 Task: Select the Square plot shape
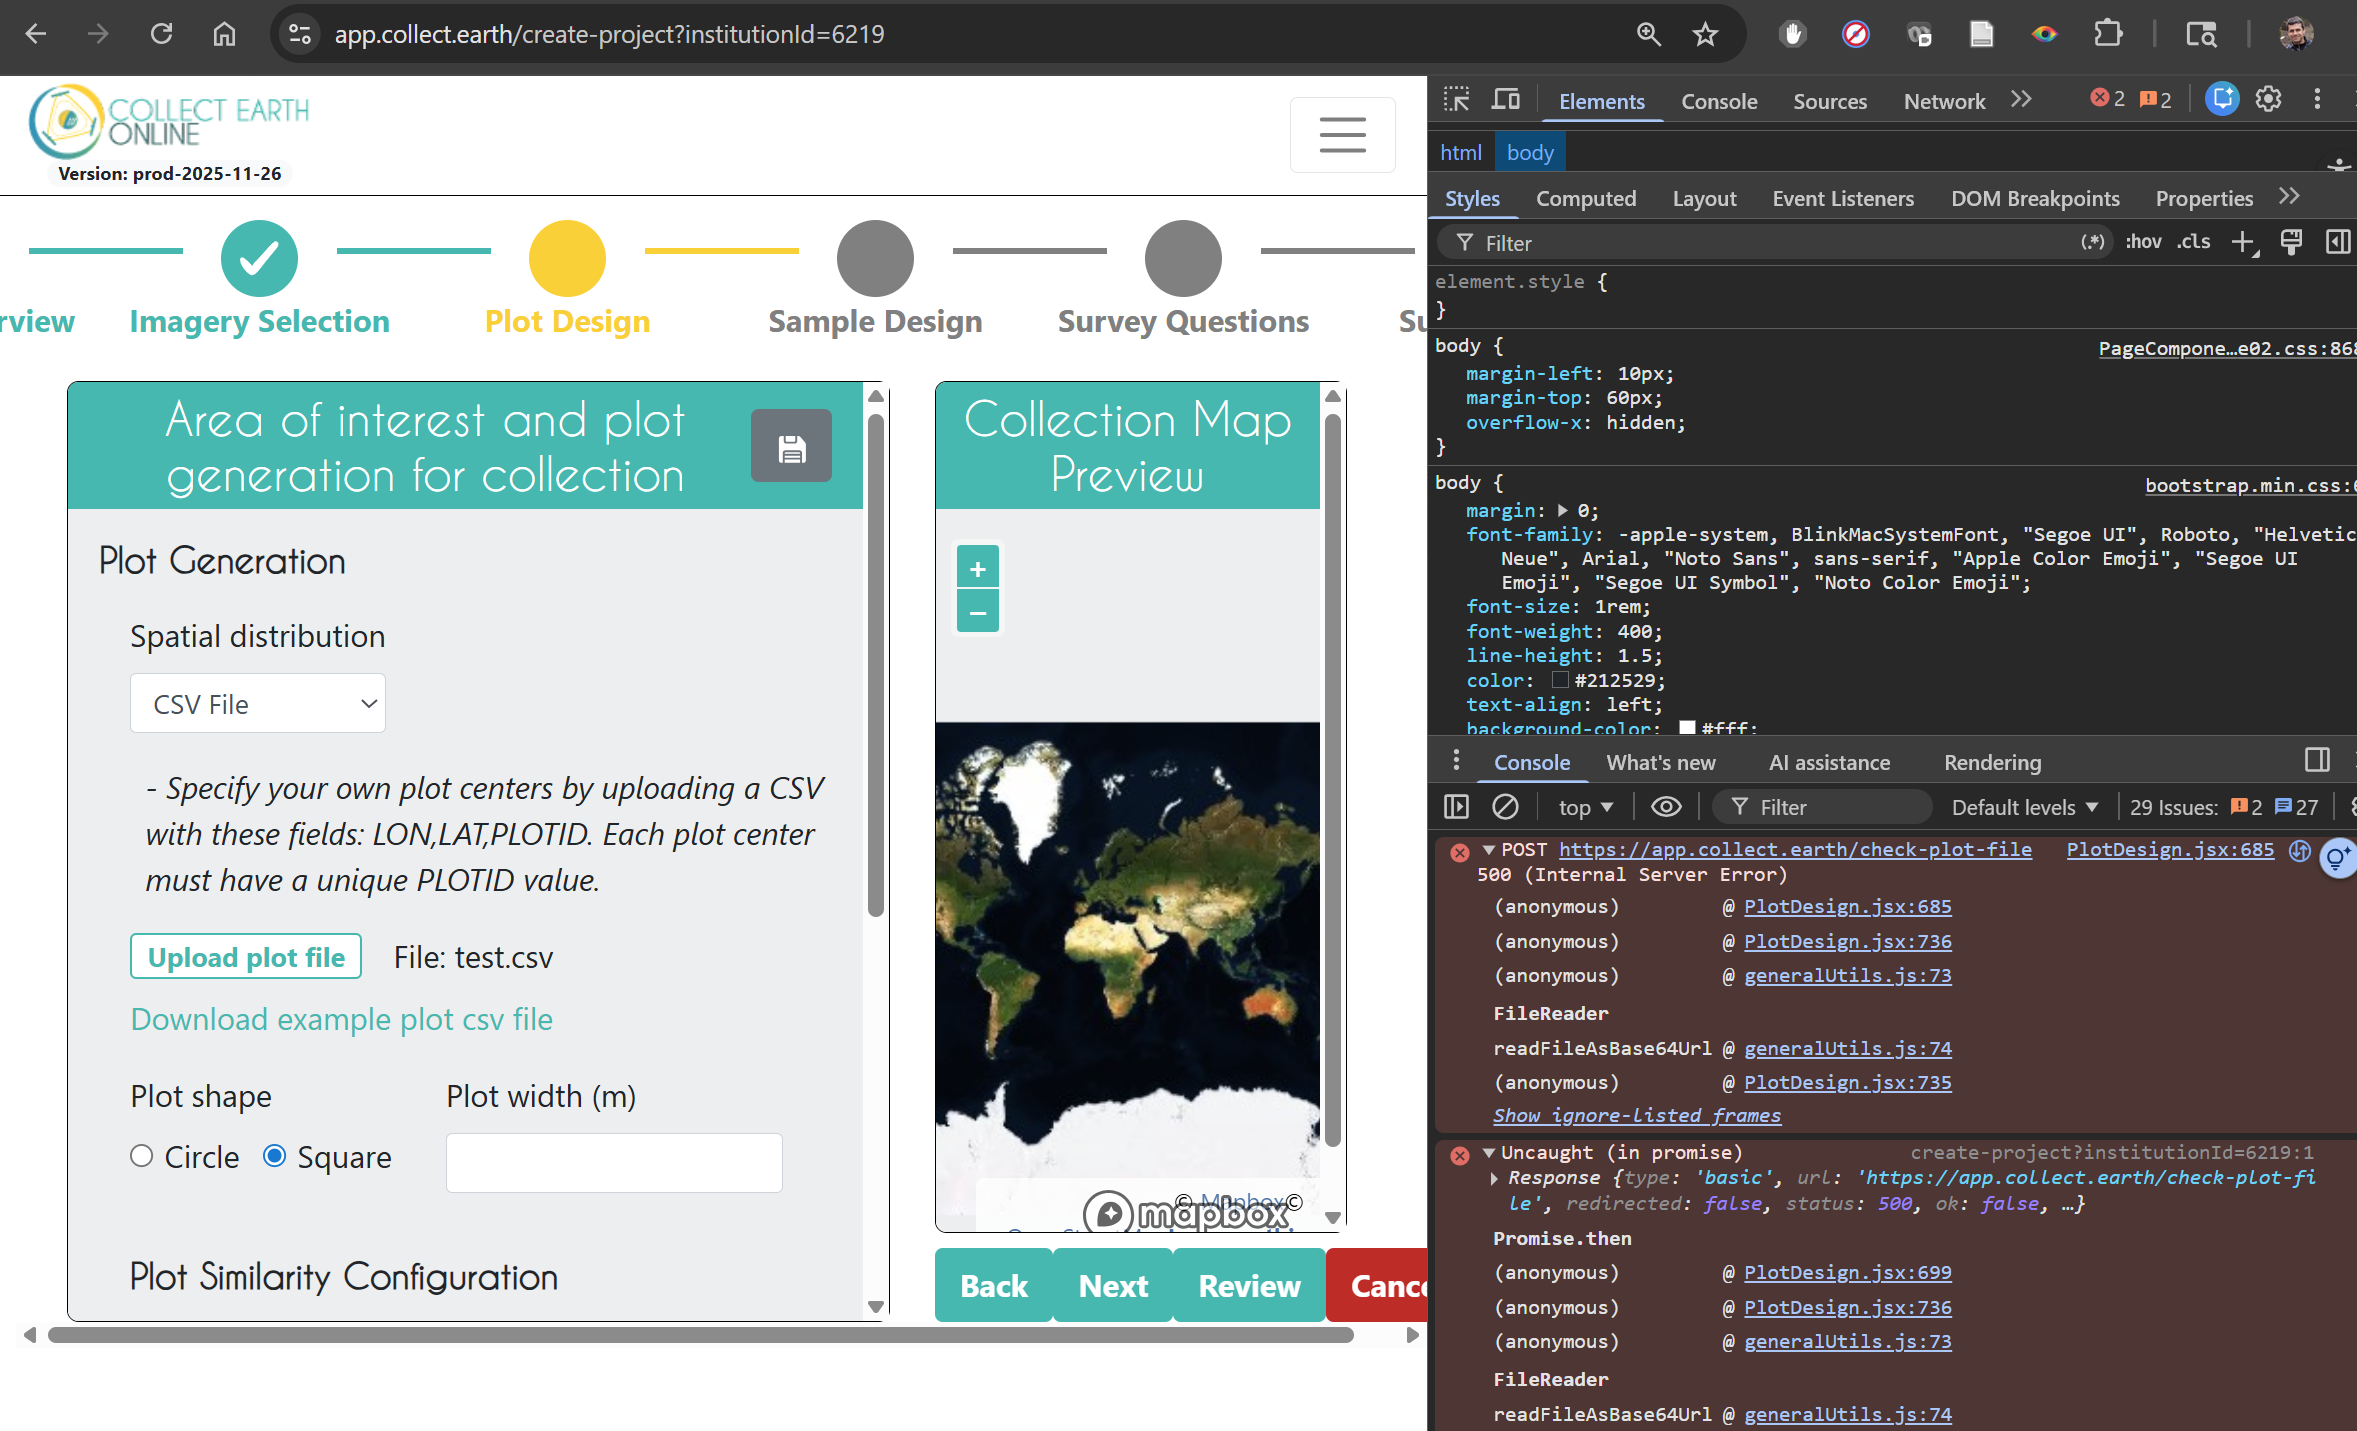[x=274, y=1156]
